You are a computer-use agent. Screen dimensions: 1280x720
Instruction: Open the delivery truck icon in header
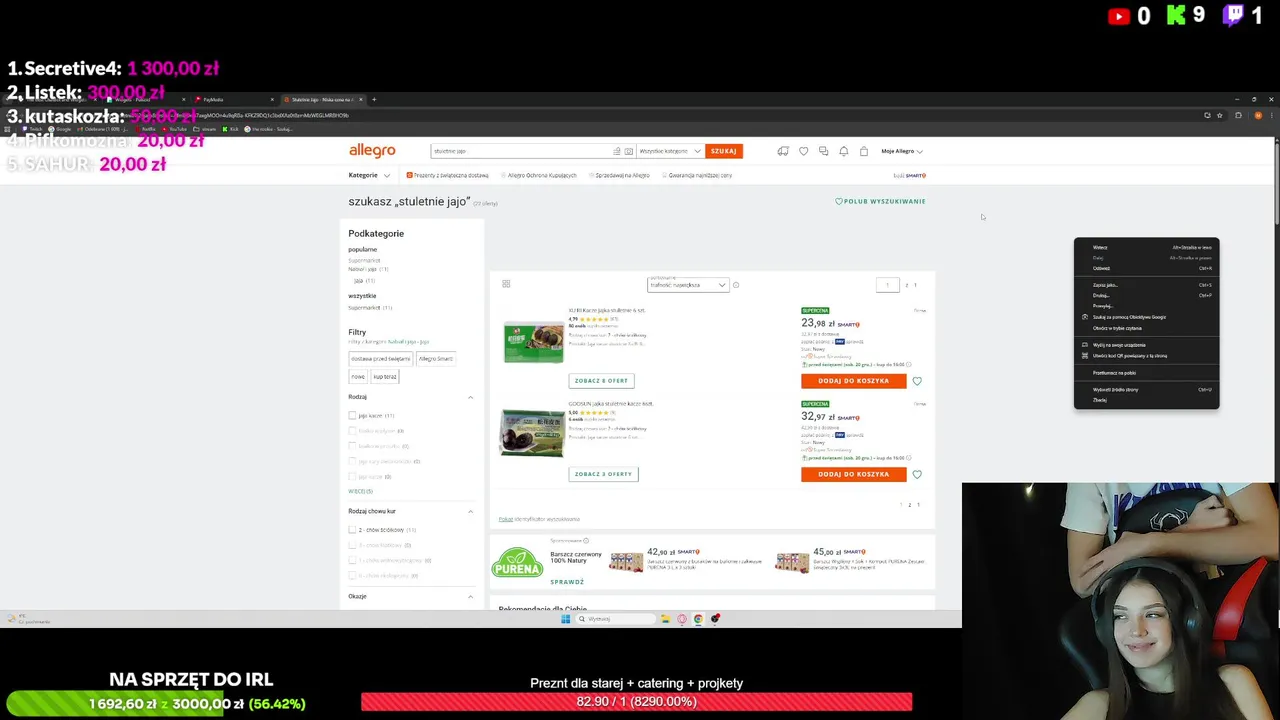tap(783, 151)
